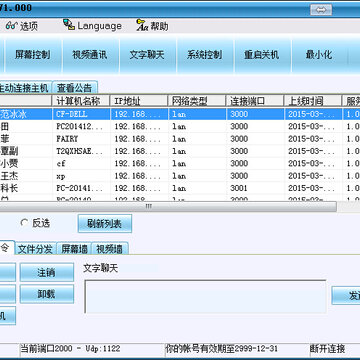This screenshot has height=360, width=360.
Task: Switch to the 主动连接主机 tab
Action: coord(25,88)
